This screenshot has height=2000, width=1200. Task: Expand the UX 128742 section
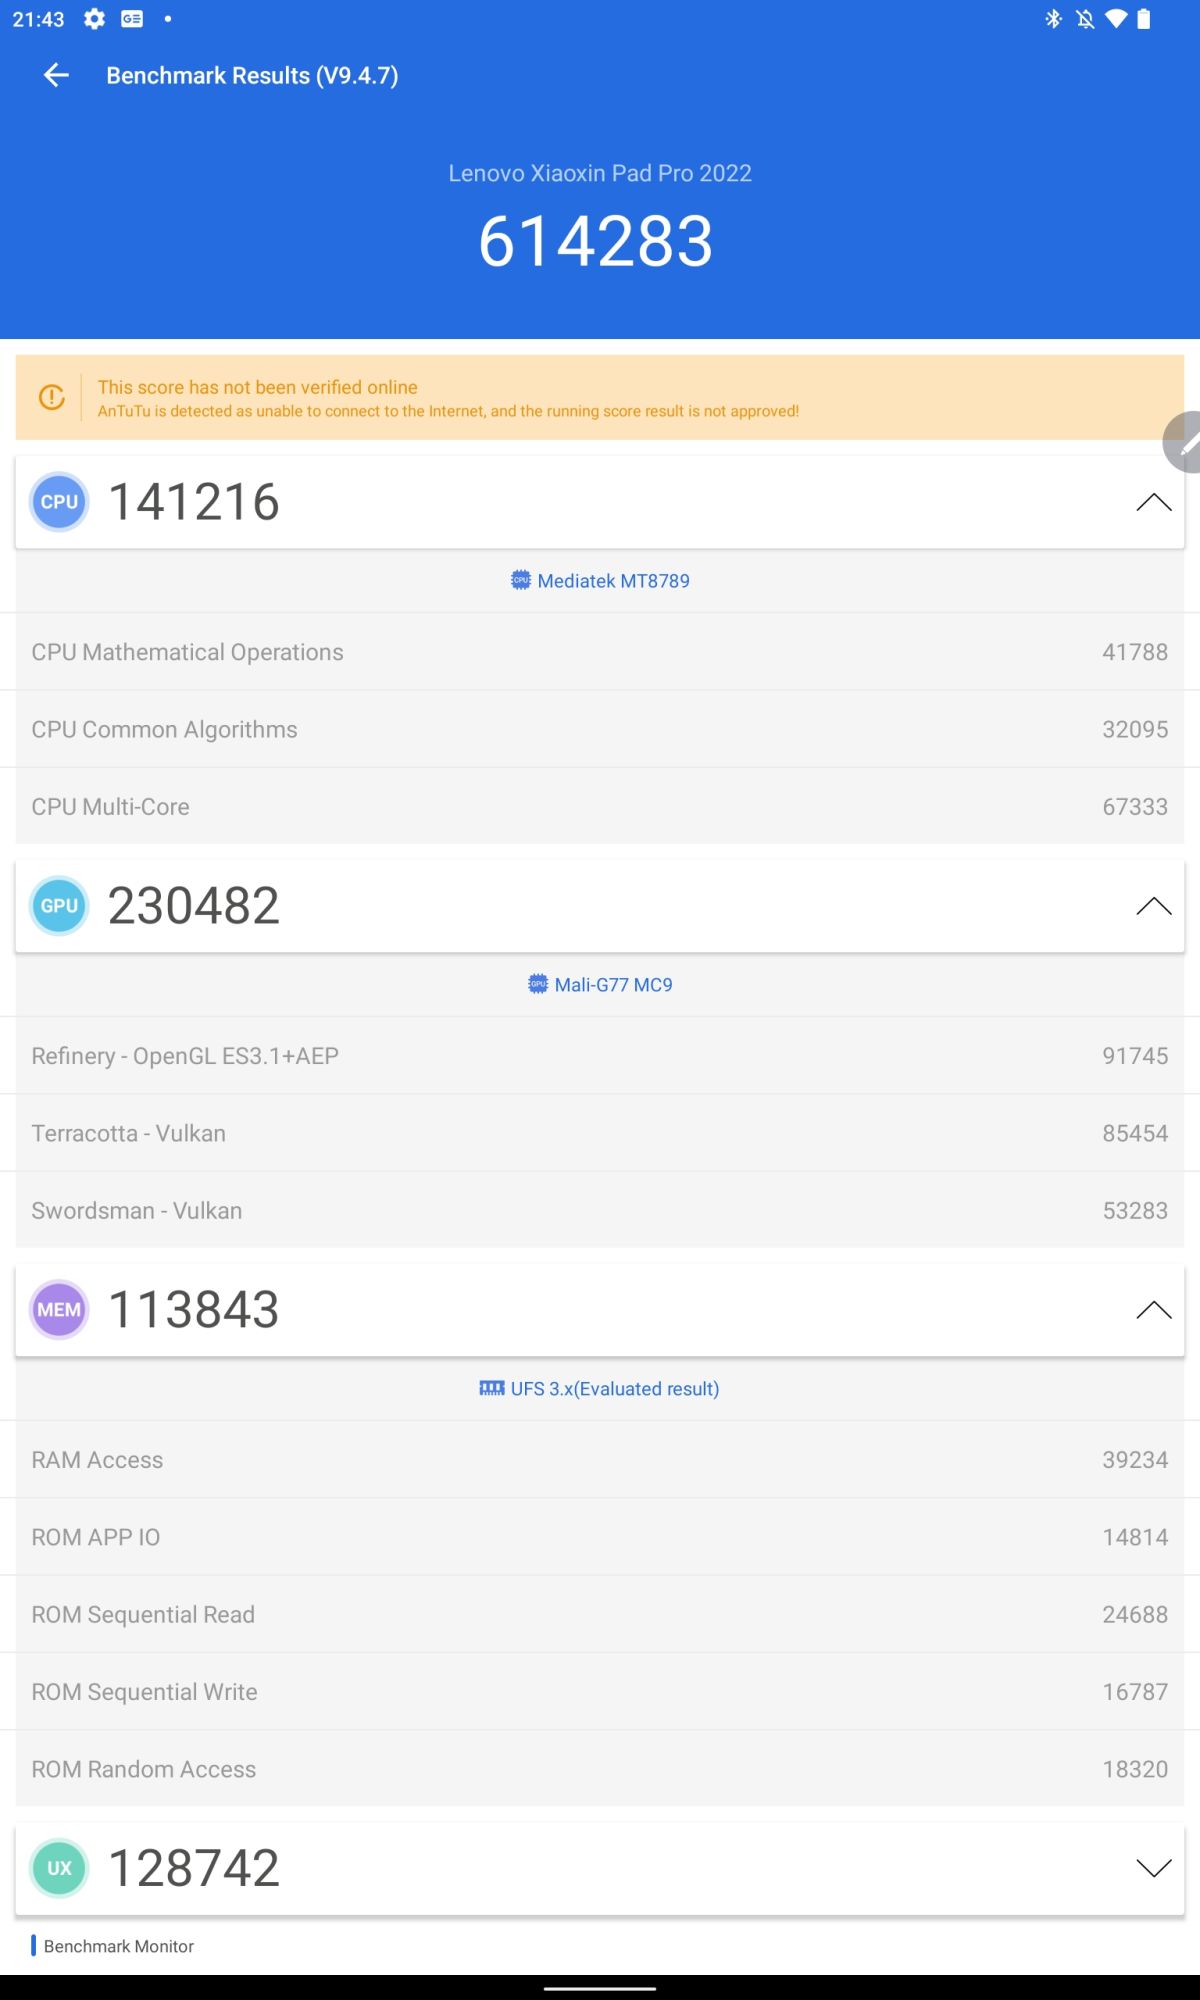1154,1868
